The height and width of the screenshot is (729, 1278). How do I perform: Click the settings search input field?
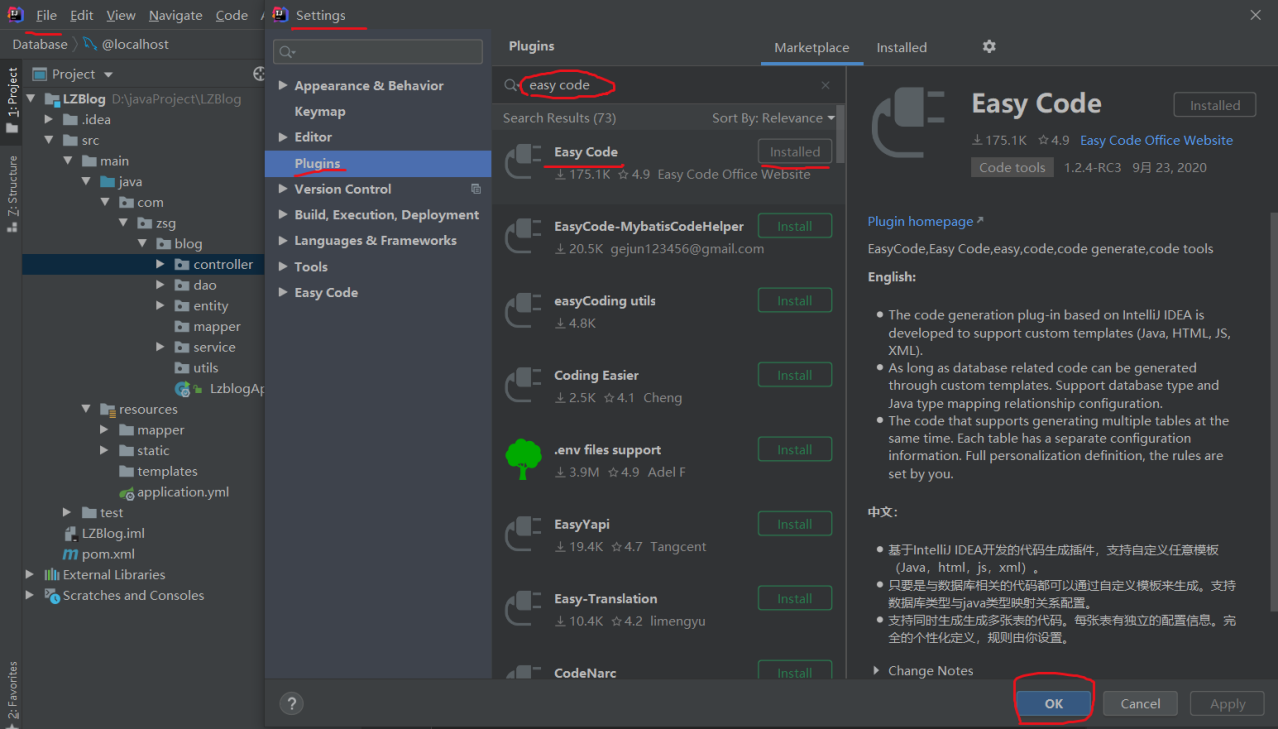[378, 51]
